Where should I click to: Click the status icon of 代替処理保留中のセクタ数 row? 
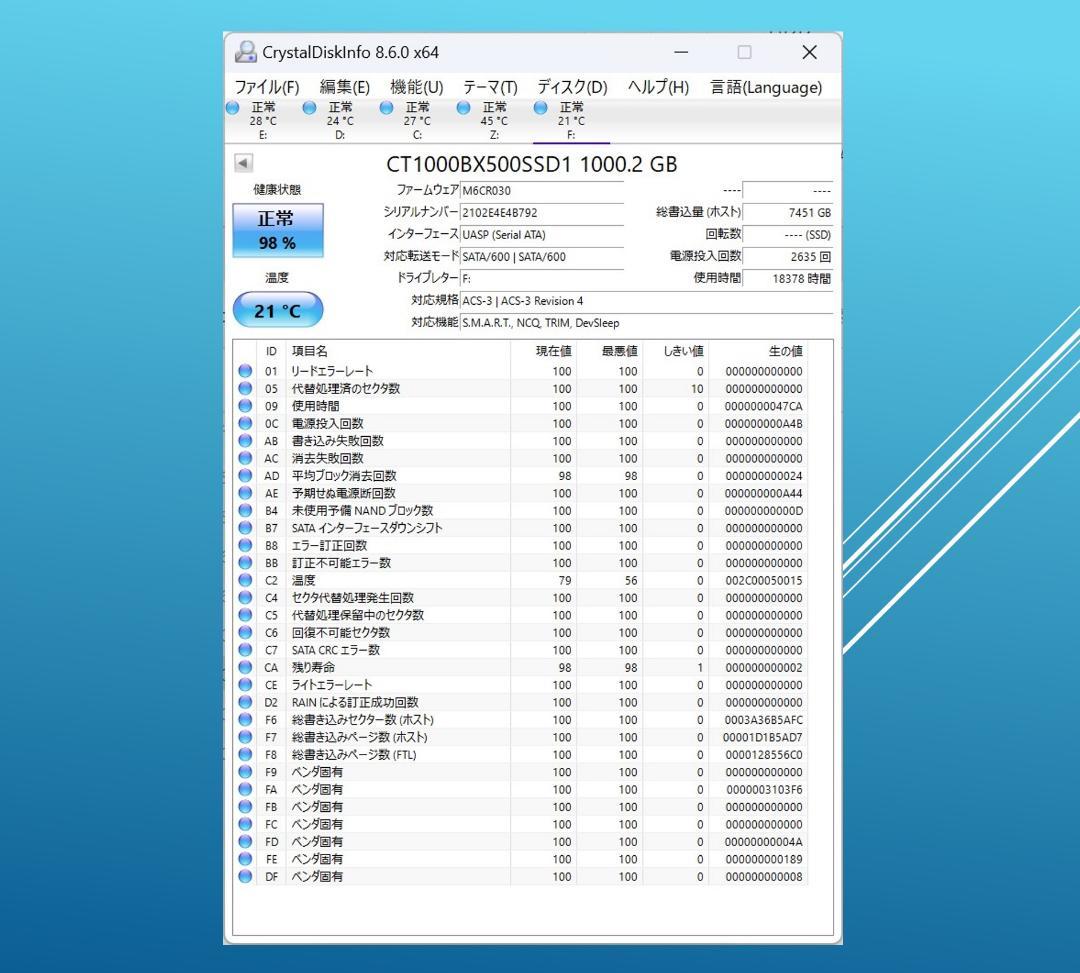(x=245, y=615)
